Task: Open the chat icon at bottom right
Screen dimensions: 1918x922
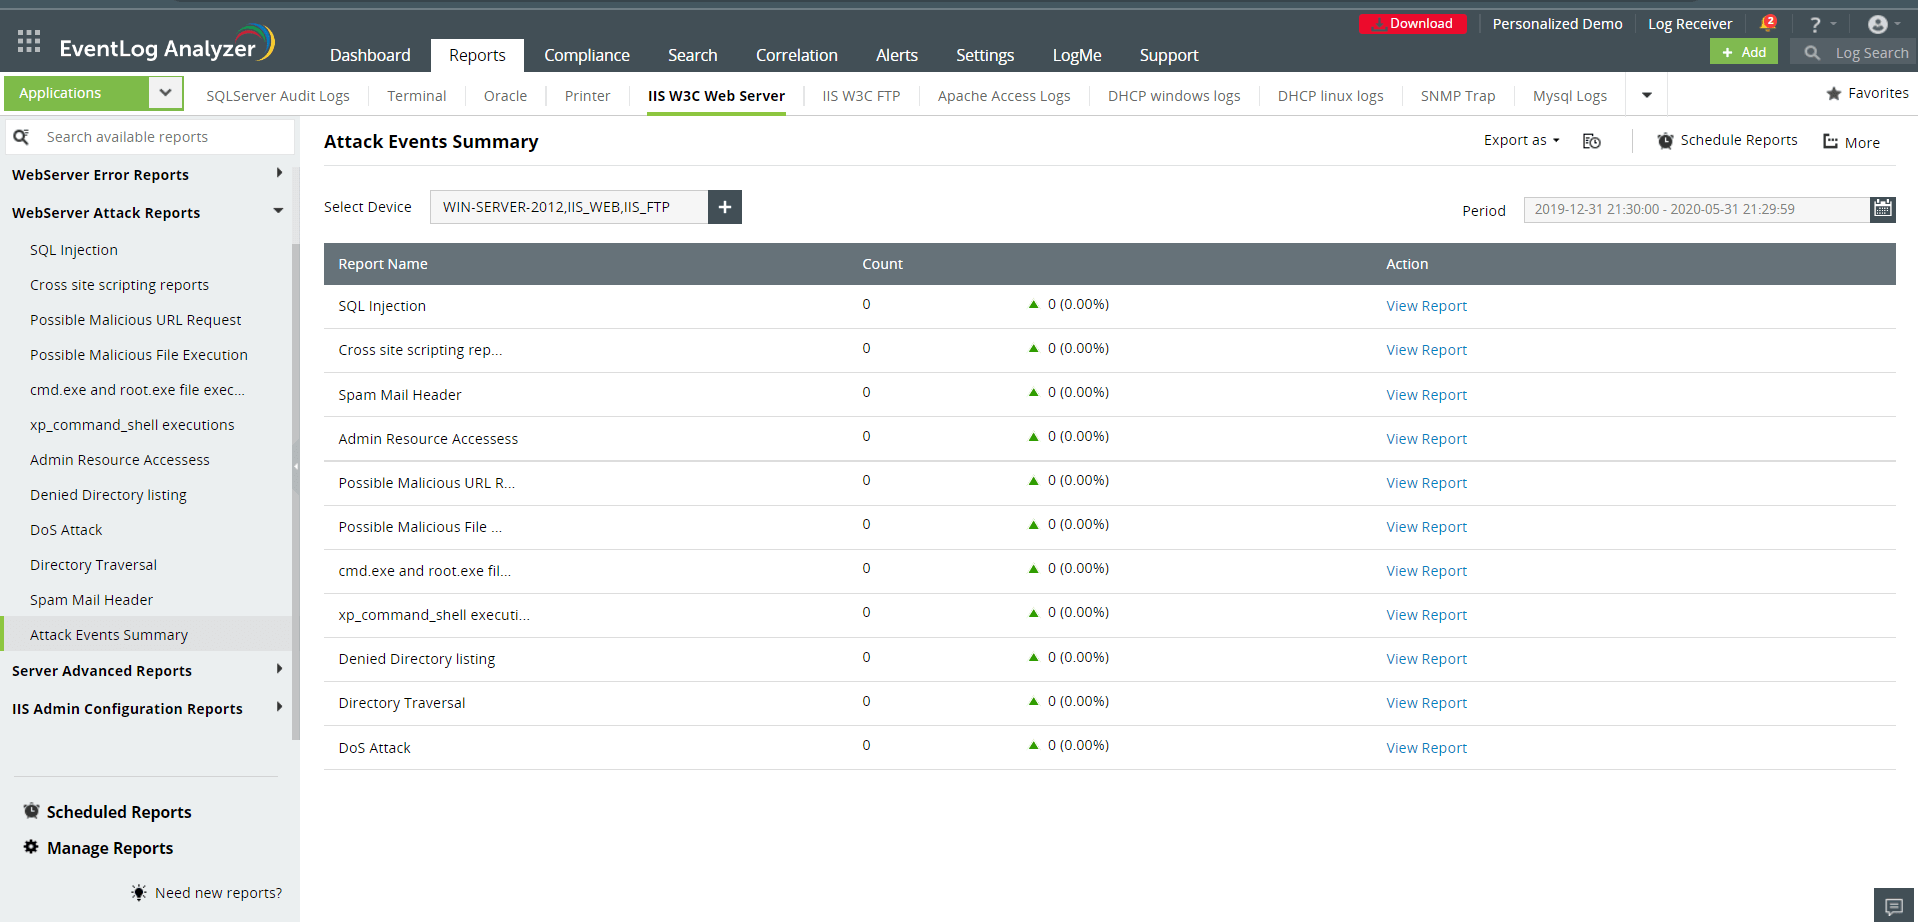Action: 1894,906
